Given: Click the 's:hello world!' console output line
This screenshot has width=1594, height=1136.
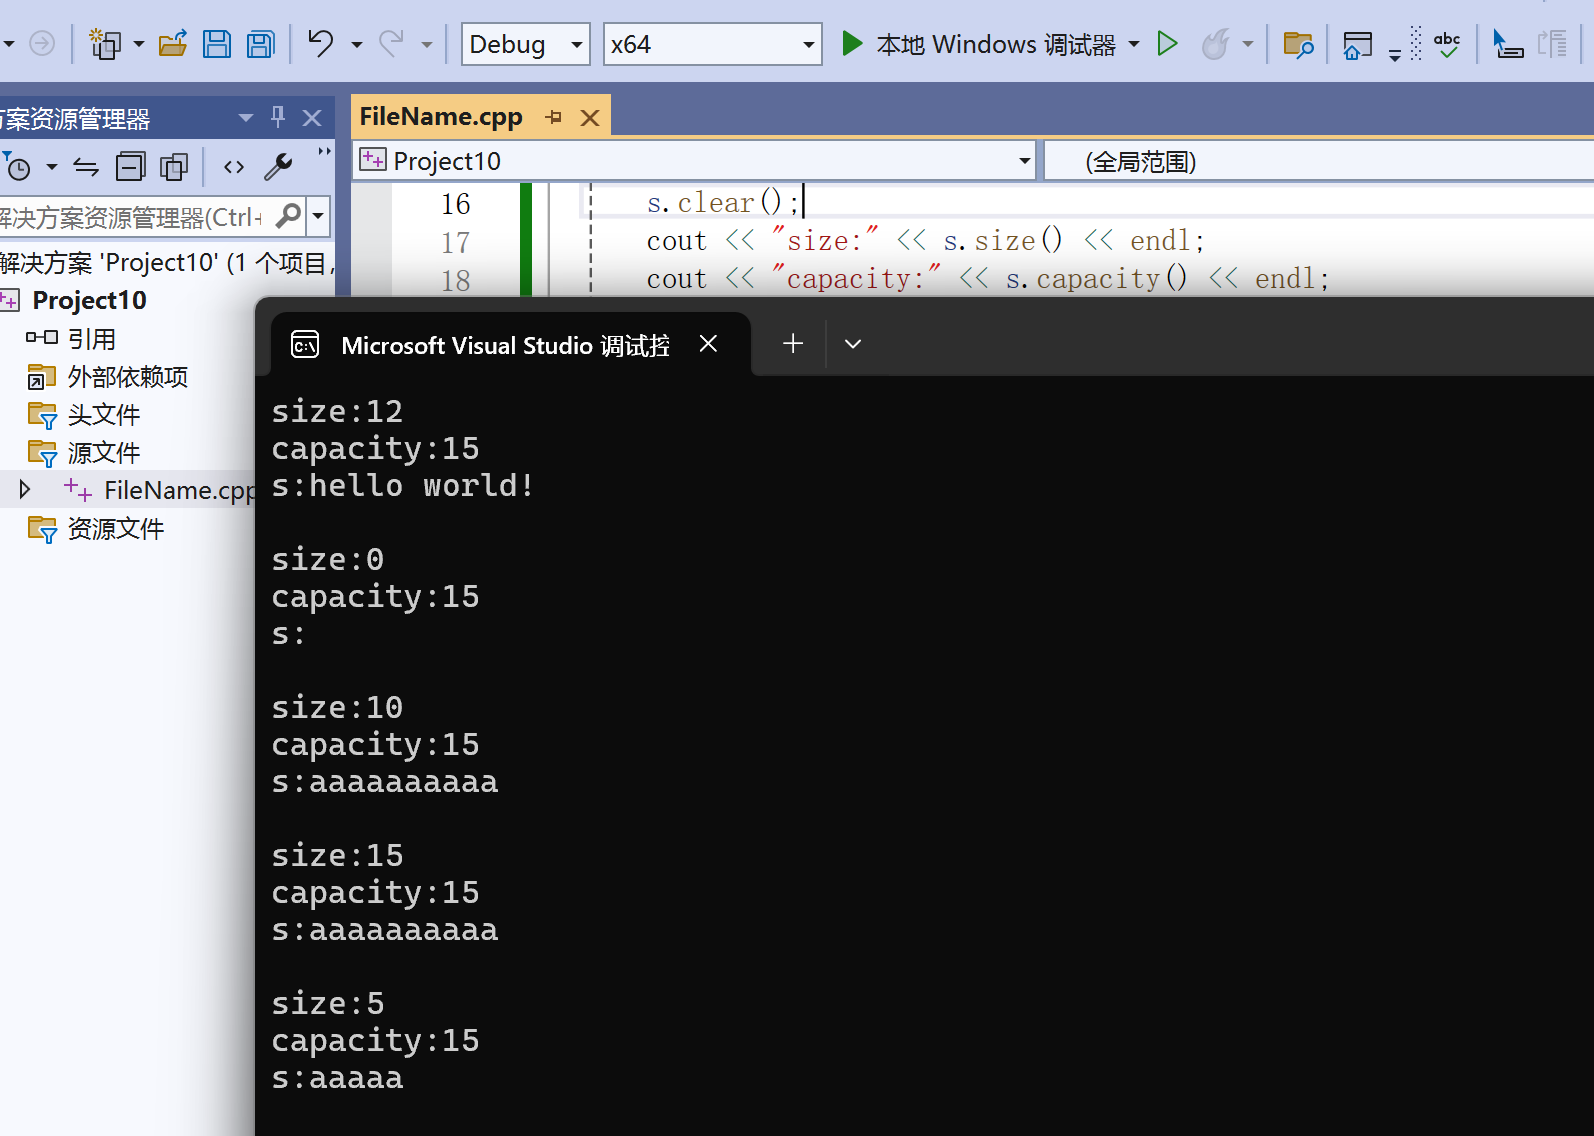Looking at the screenshot, I should (403, 485).
